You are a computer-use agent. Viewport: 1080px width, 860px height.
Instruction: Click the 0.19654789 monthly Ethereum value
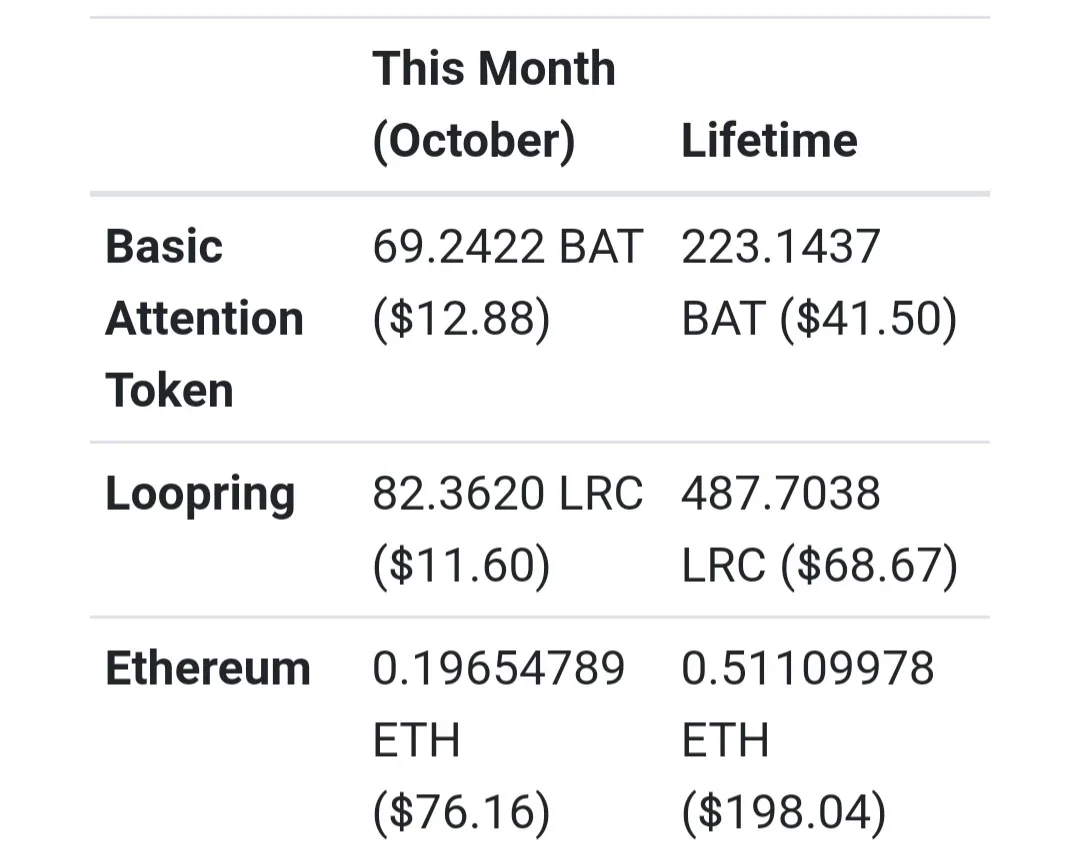(499, 669)
